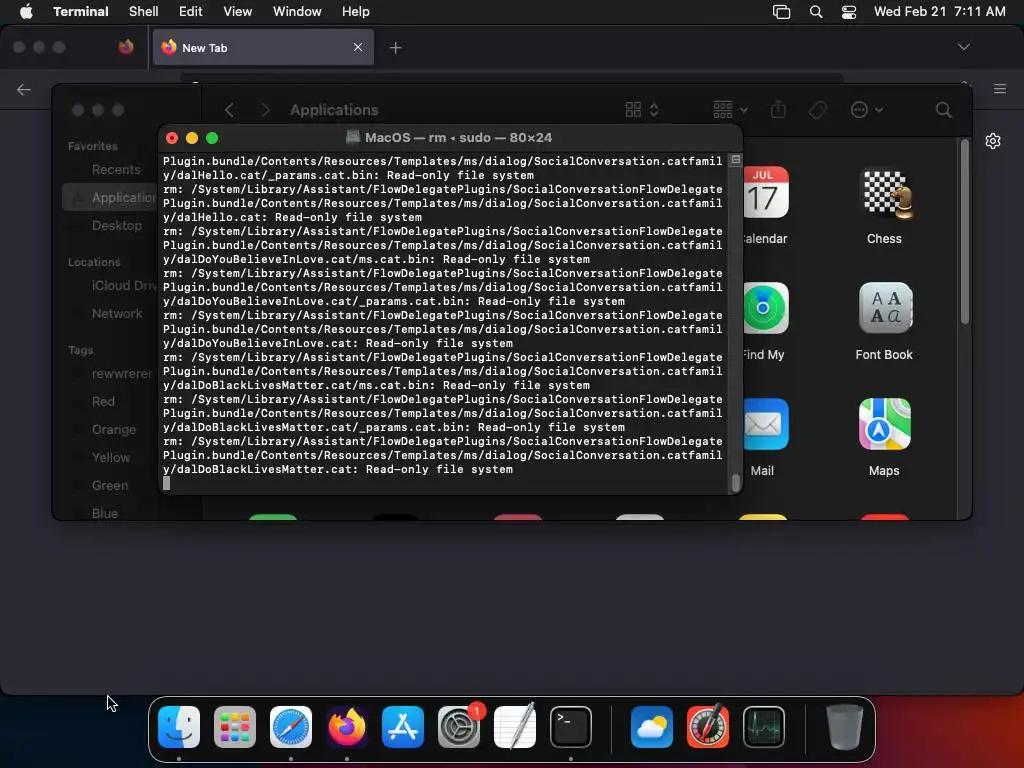Open Finder group-by dropdown

click(x=730, y=110)
